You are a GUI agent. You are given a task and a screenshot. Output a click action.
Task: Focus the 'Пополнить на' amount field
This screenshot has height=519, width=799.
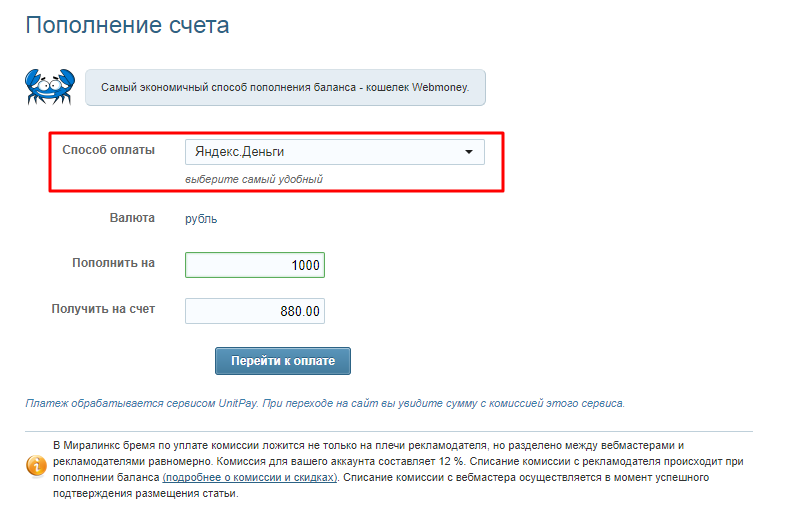click(x=255, y=265)
